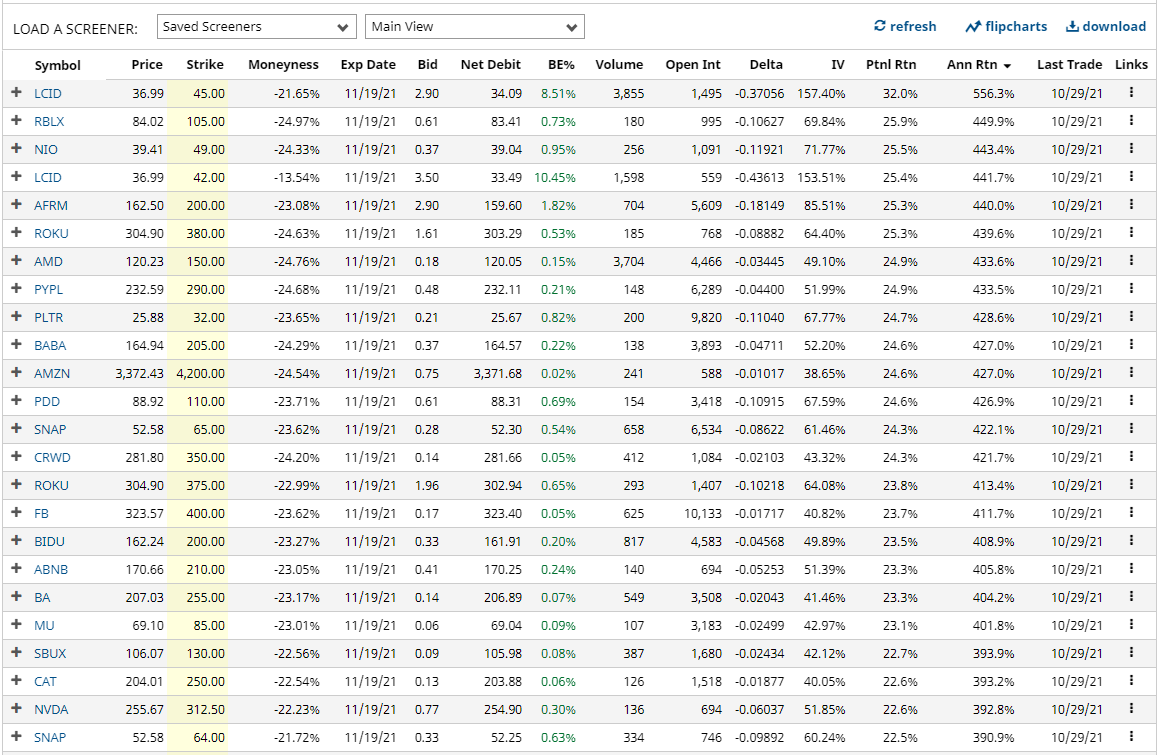Expand the FB row details
The width and height of the screenshot is (1158, 755).
16,513
